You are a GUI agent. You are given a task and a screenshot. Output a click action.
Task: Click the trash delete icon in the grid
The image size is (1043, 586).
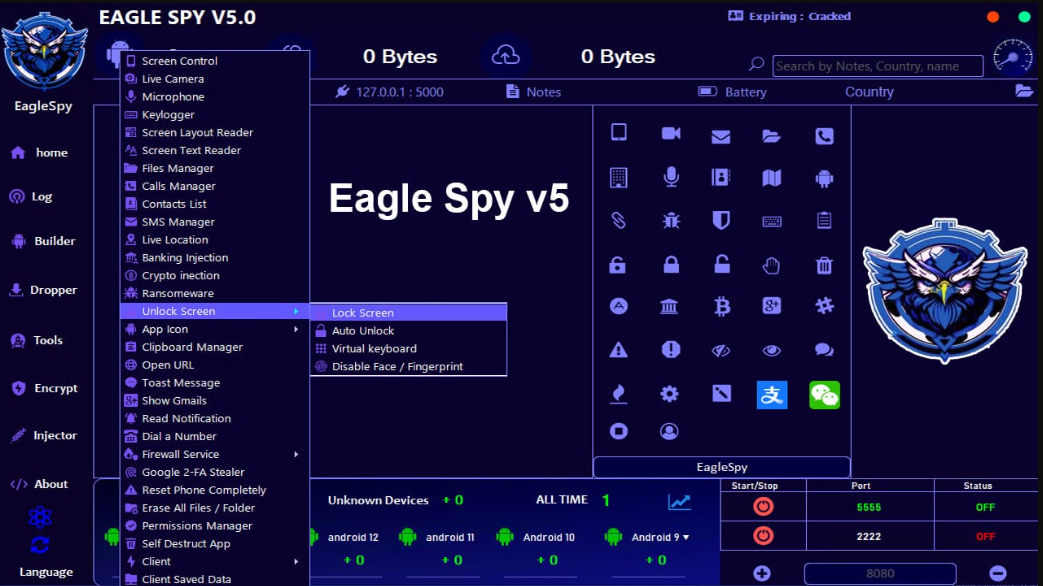[823, 264]
